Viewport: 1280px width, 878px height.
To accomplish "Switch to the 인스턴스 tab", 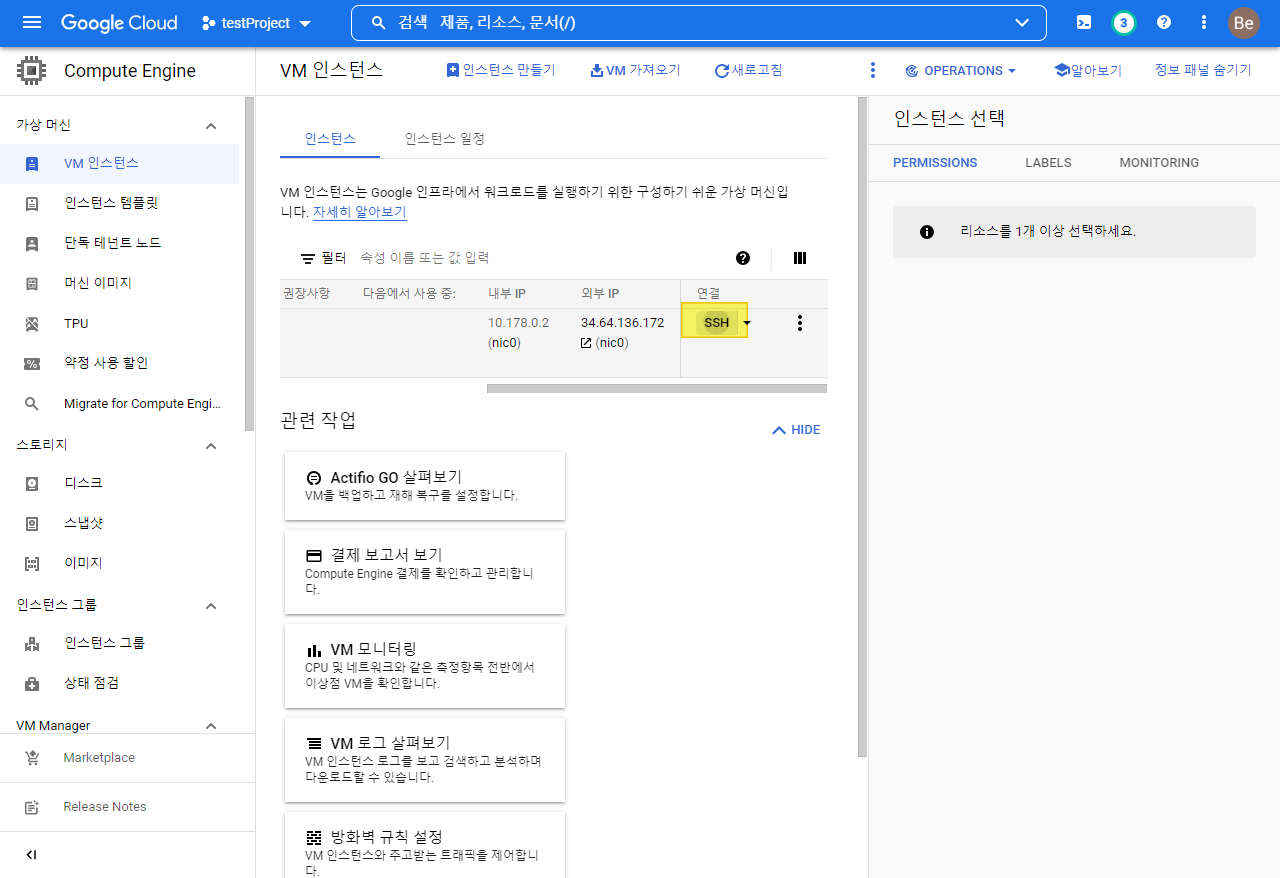I will pyautogui.click(x=330, y=139).
